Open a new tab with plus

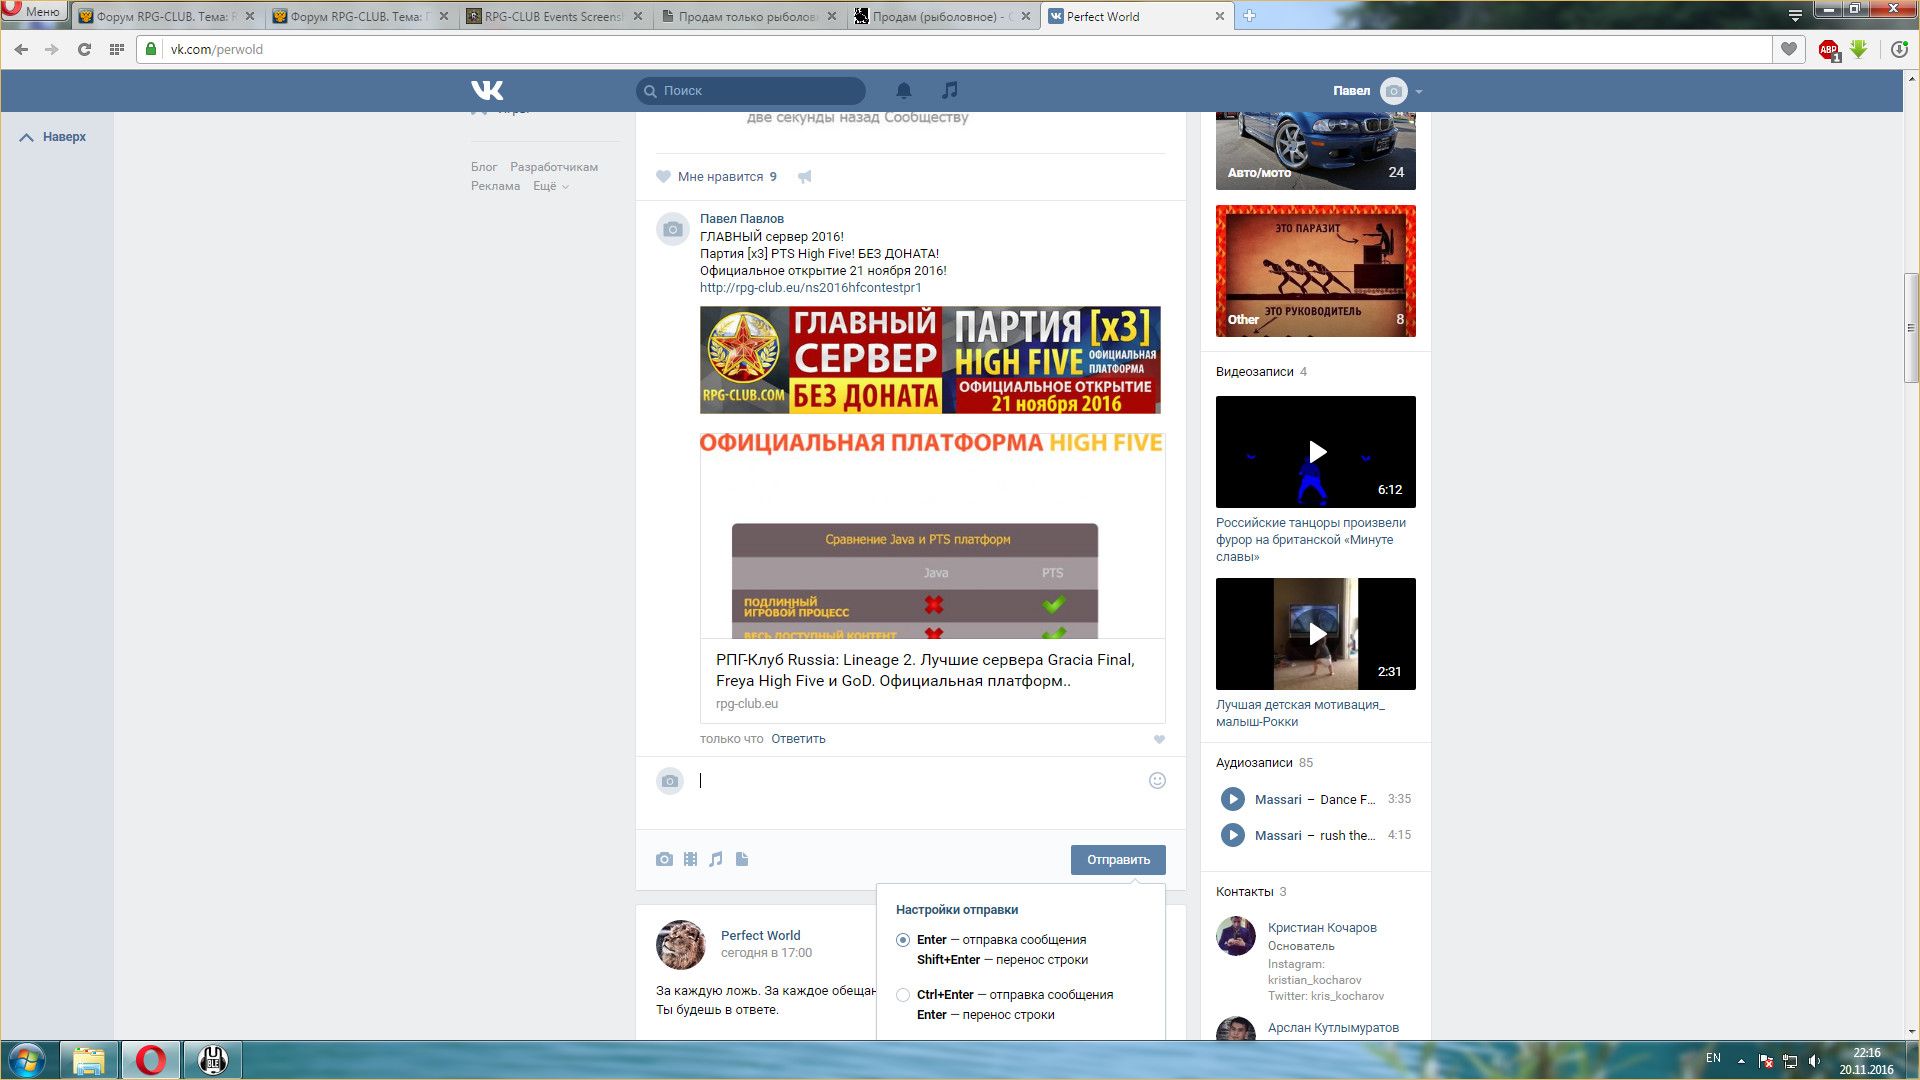click(x=1249, y=16)
